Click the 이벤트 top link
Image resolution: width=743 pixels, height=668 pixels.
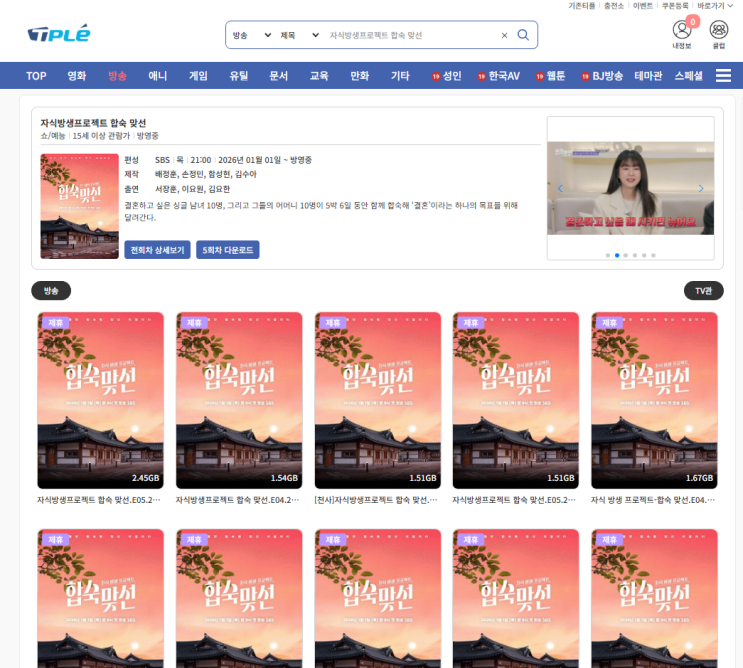coord(643,6)
